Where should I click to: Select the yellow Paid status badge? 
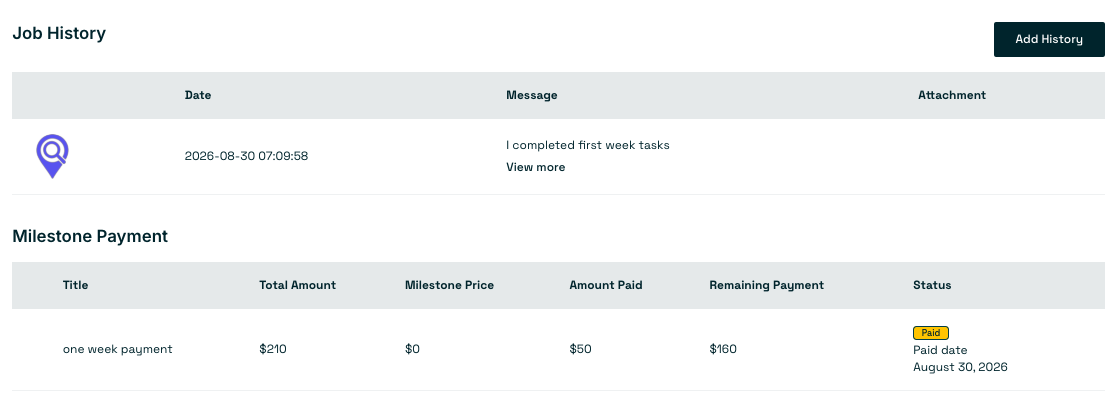930,333
